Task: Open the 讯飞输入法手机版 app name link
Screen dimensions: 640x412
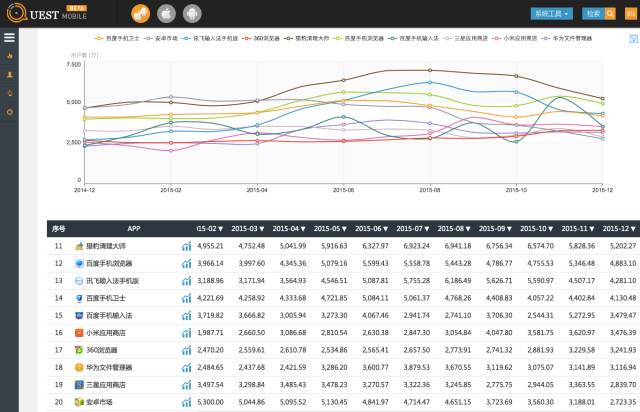Action: [x=112, y=281]
